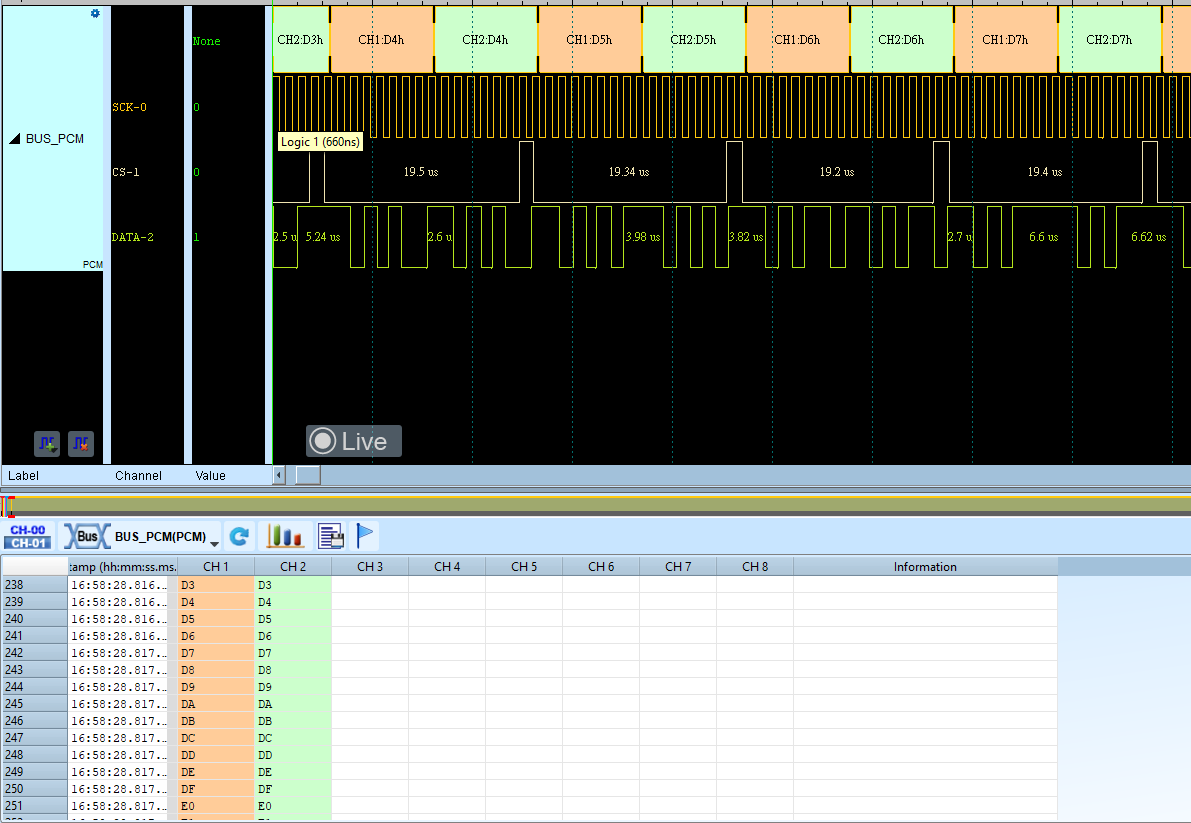
Task: Select the SCK-0 signal label
Action: coord(129,107)
